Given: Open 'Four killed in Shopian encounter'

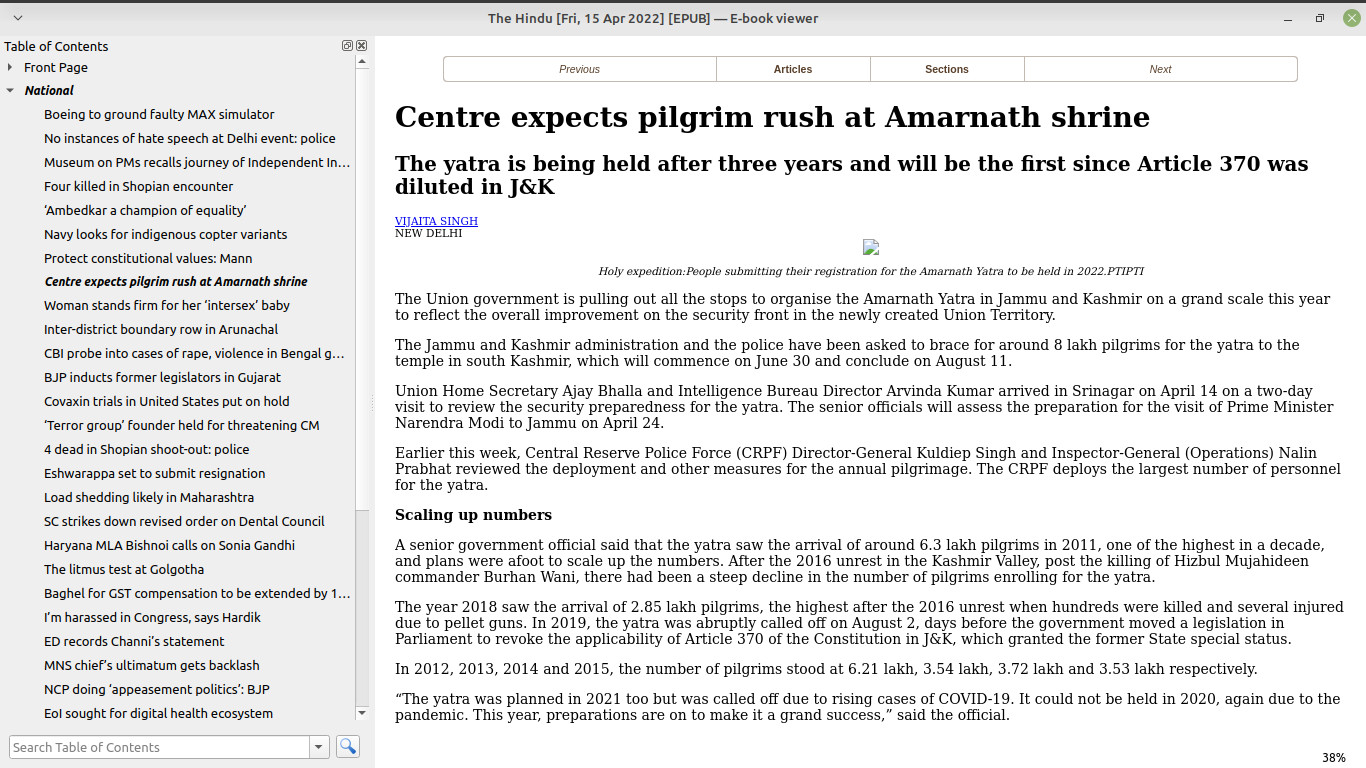Looking at the screenshot, I should [139, 186].
